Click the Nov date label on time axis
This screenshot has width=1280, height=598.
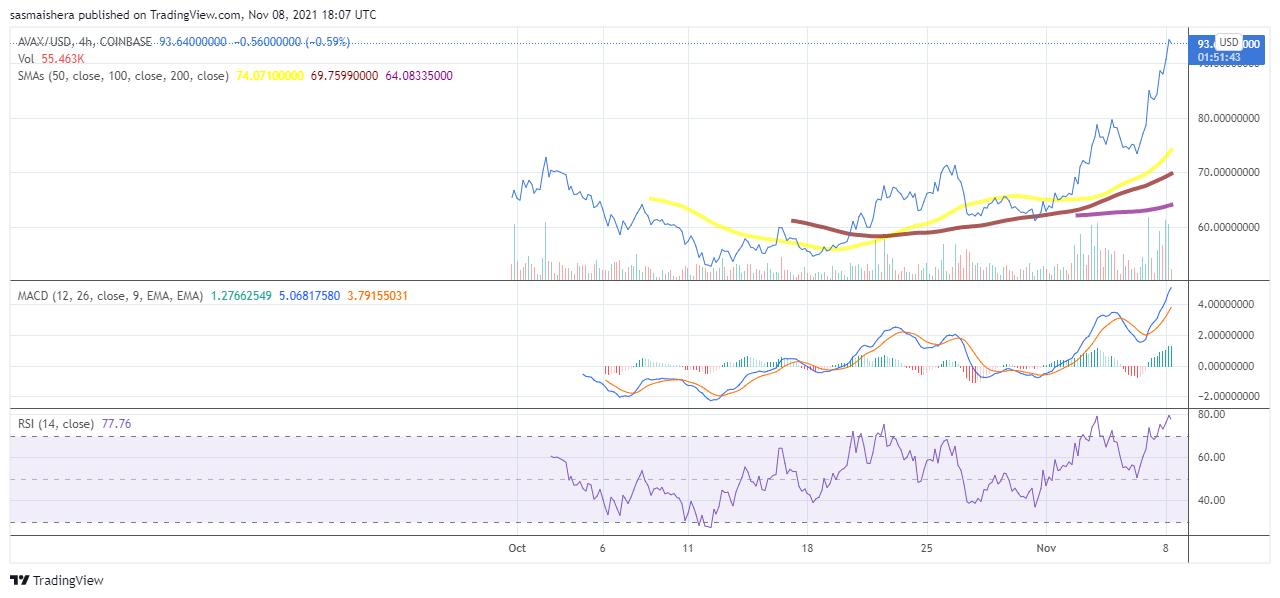click(1047, 548)
